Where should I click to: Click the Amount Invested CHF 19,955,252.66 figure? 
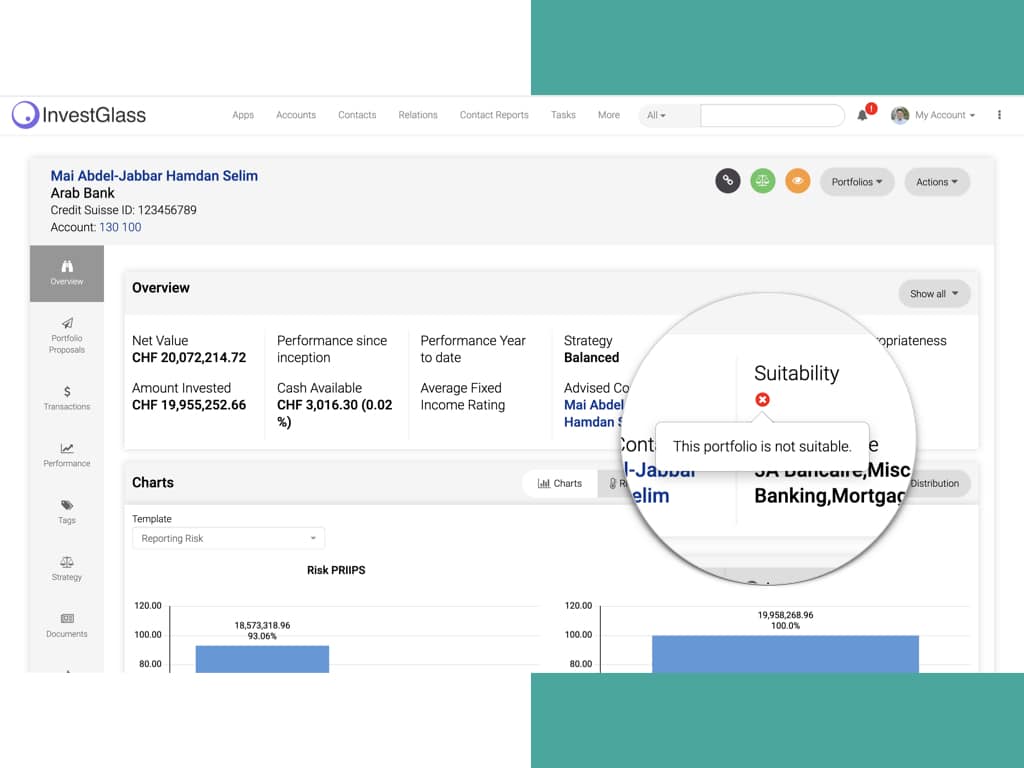189,405
